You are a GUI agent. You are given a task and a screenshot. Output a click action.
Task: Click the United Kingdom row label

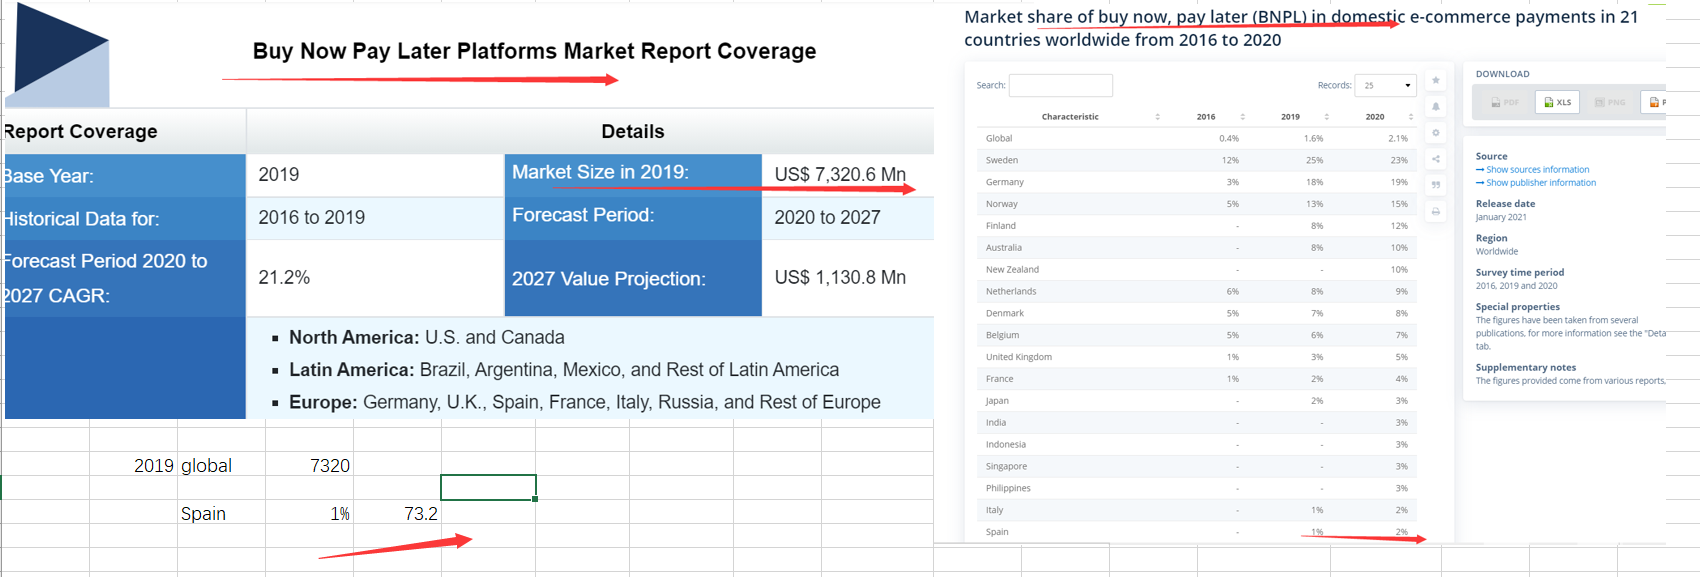(1019, 357)
